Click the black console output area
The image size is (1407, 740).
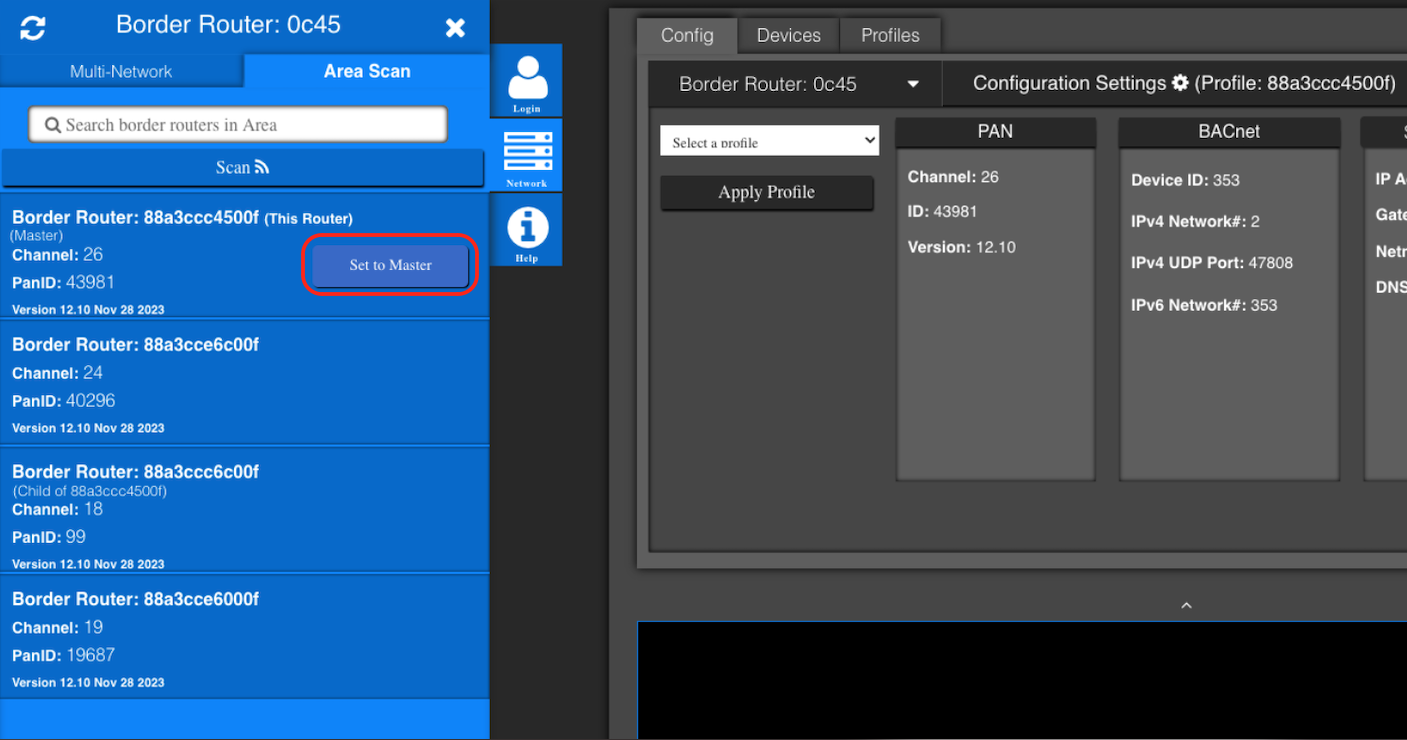pyautogui.click(x=1022, y=681)
